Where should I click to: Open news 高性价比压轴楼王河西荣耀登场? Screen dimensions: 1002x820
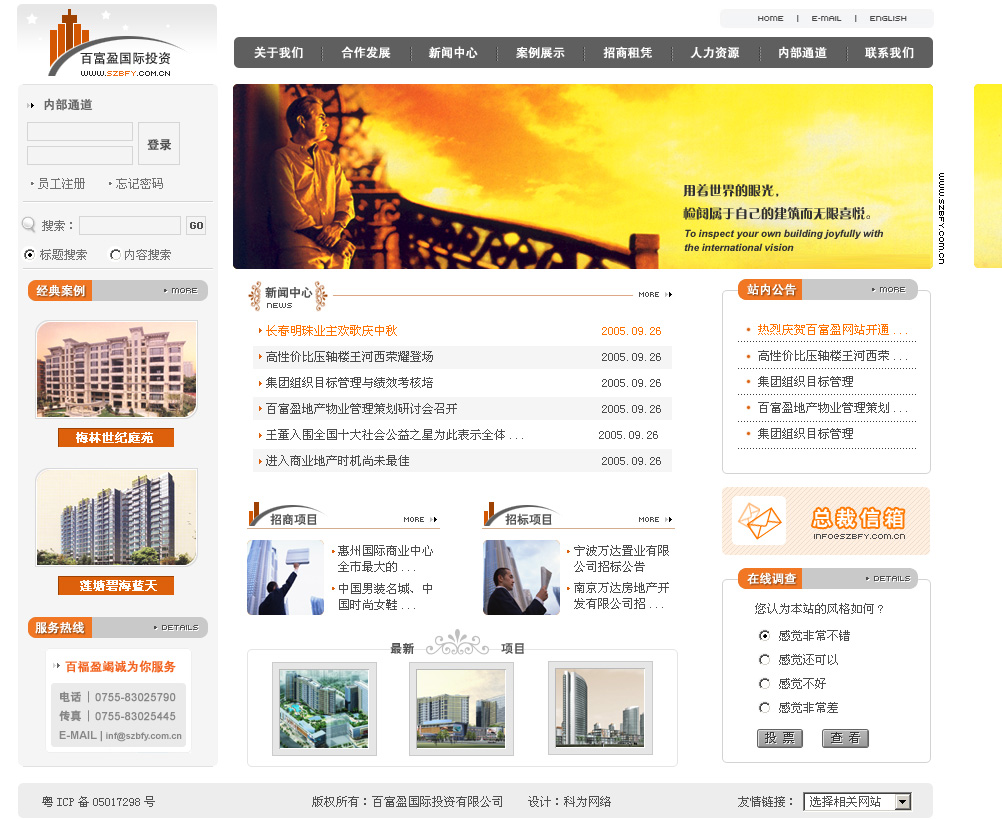[x=349, y=357]
